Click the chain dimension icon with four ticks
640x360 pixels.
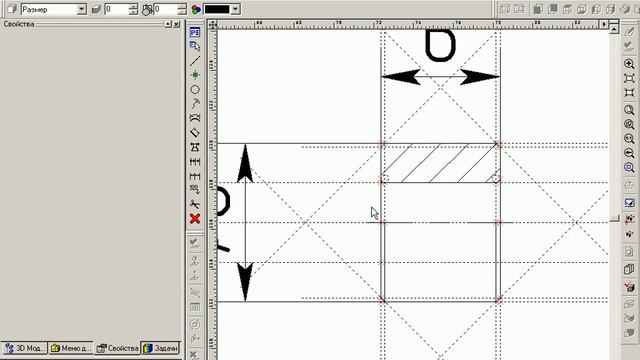195,162
